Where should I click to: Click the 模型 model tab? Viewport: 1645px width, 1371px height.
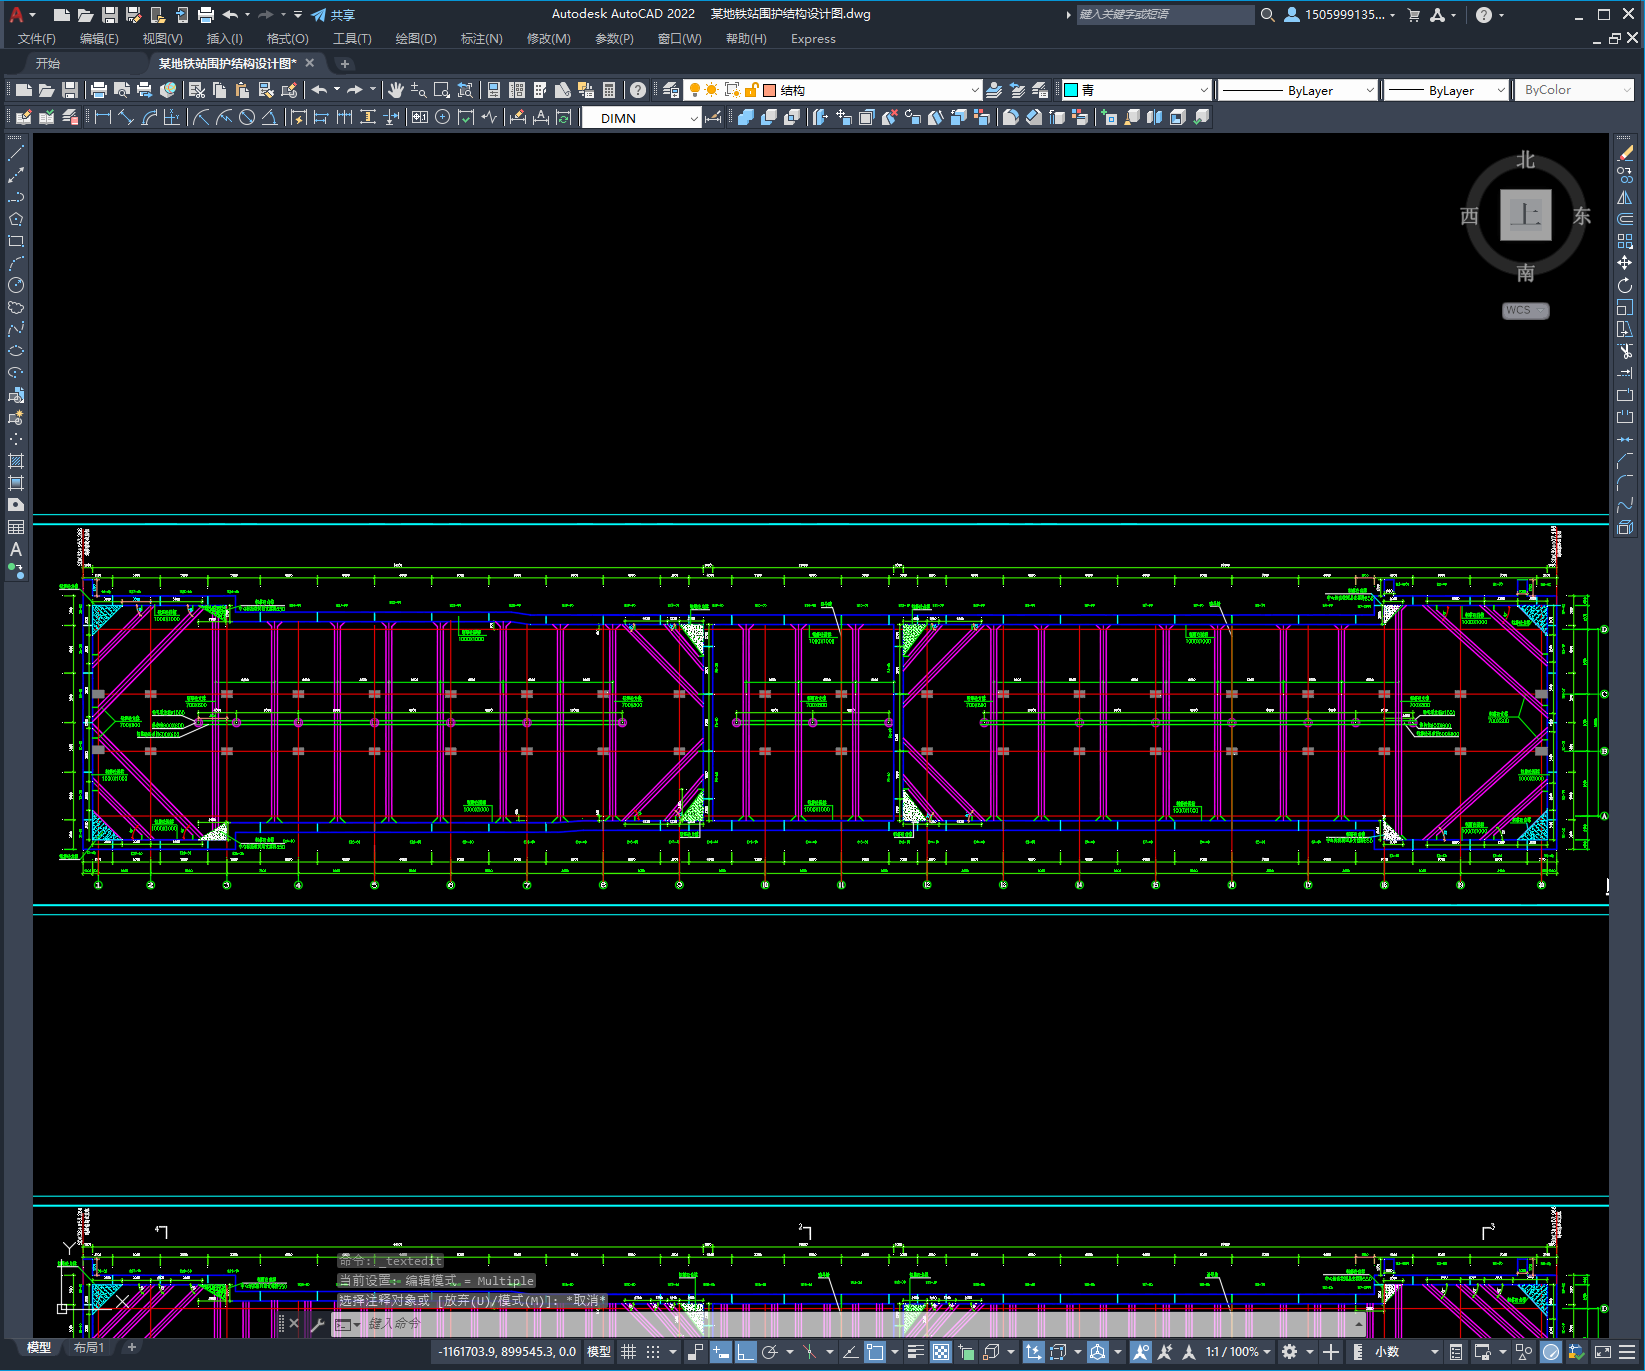pos(39,1348)
